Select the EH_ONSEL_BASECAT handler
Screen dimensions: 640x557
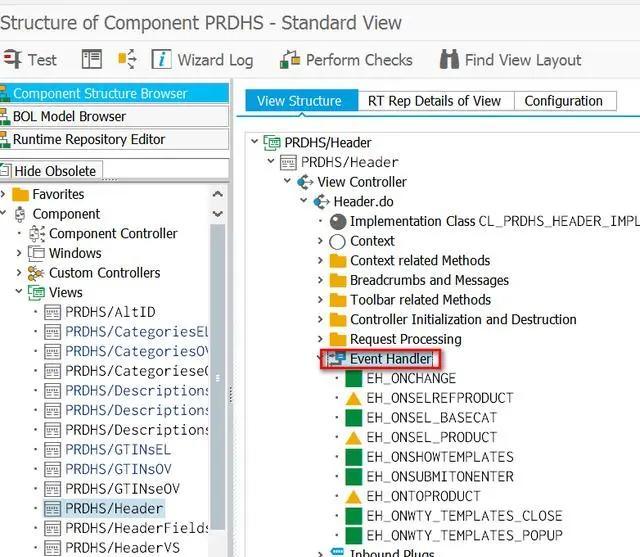[x=432, y=417]
